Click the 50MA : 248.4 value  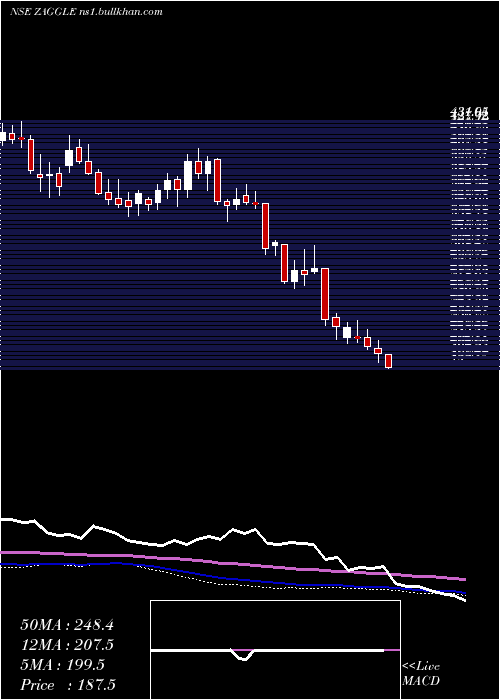pos(67,625)
